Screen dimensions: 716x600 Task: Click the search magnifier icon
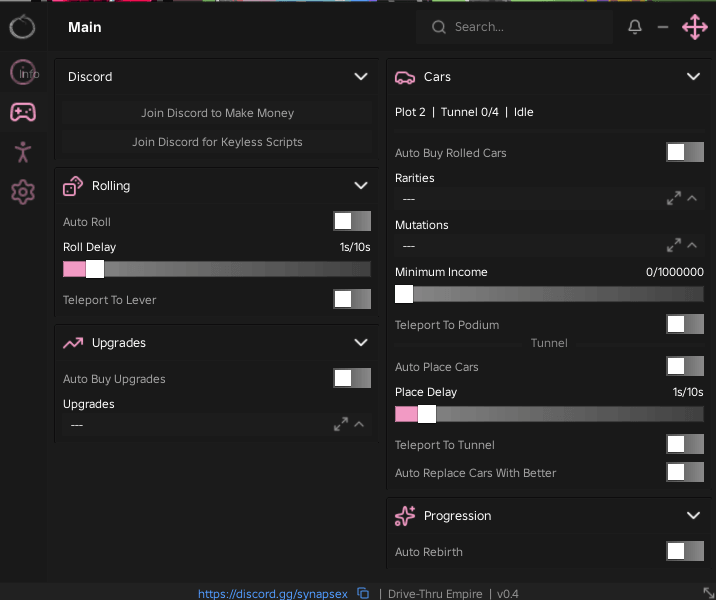pos(439,27)
